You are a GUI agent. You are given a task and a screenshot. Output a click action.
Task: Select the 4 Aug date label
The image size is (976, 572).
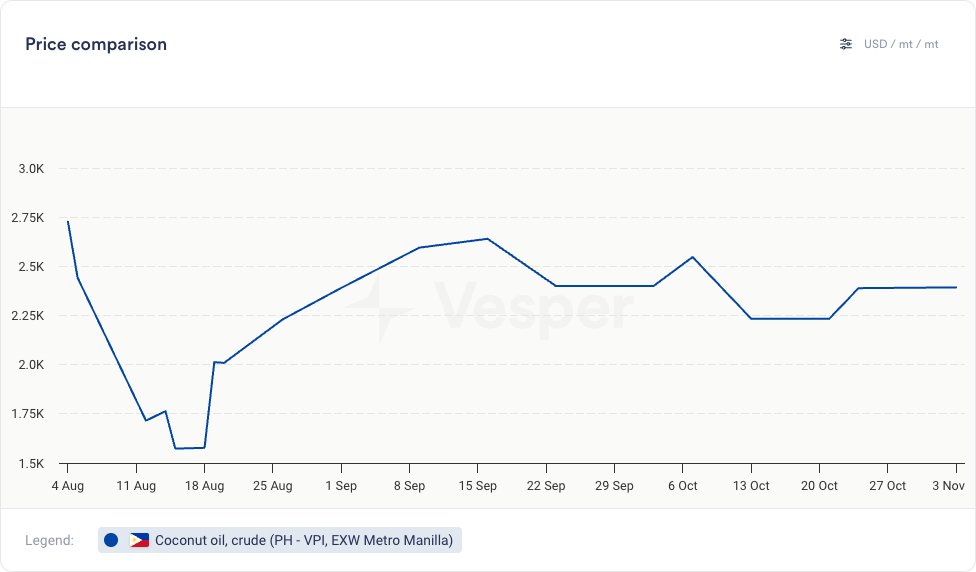[67, 486]
